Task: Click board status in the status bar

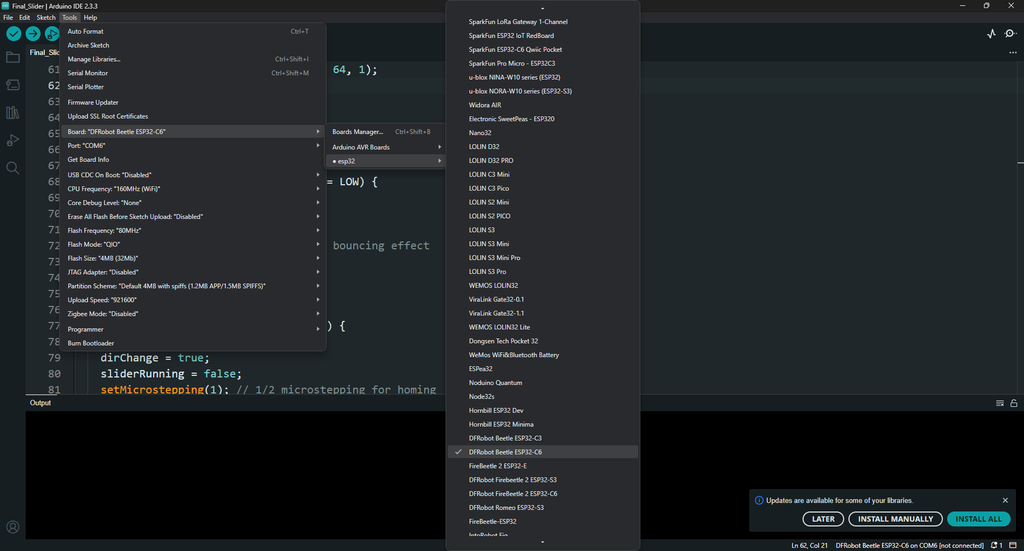Action: click(x=909, y=545)
